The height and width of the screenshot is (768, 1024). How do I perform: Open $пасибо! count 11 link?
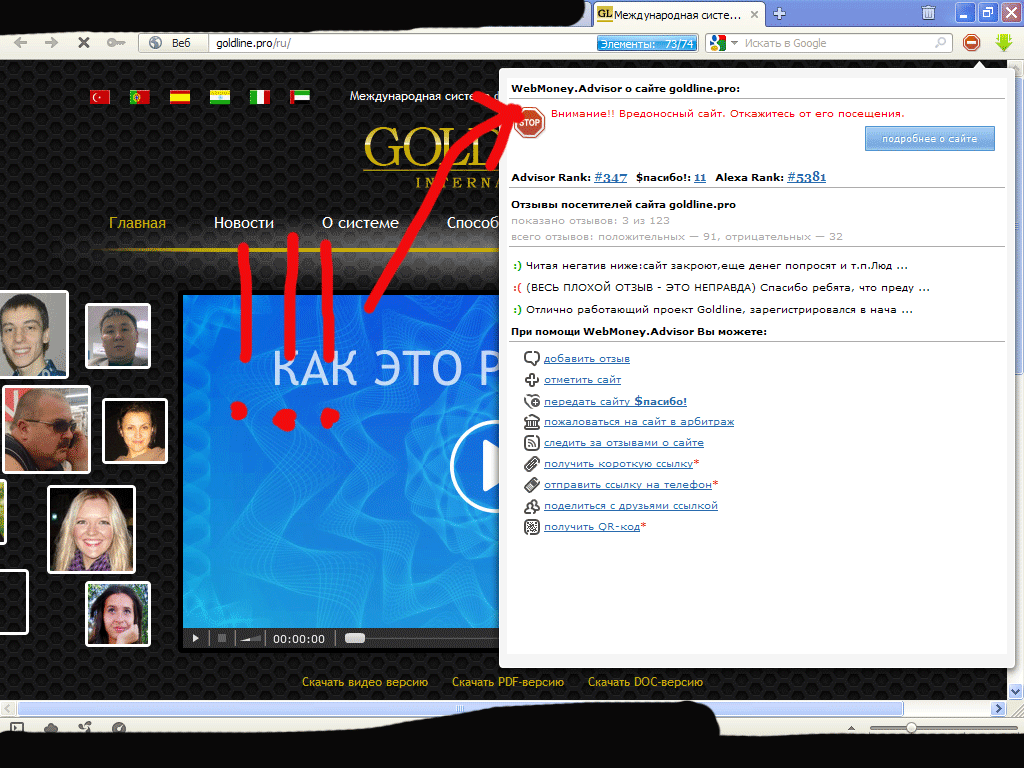699,178
